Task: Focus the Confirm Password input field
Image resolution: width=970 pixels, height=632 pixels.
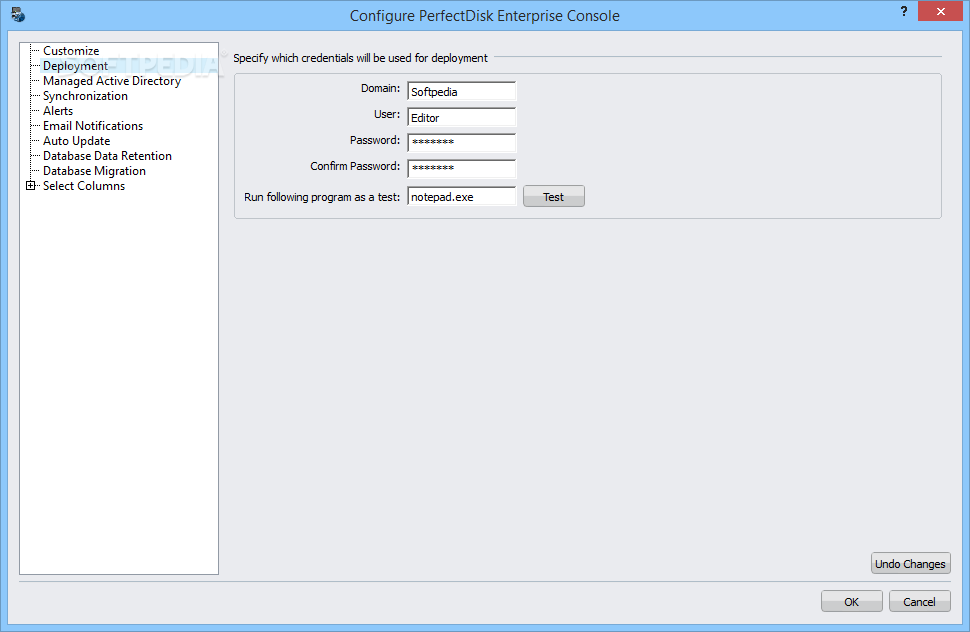Action: (461, 168)
